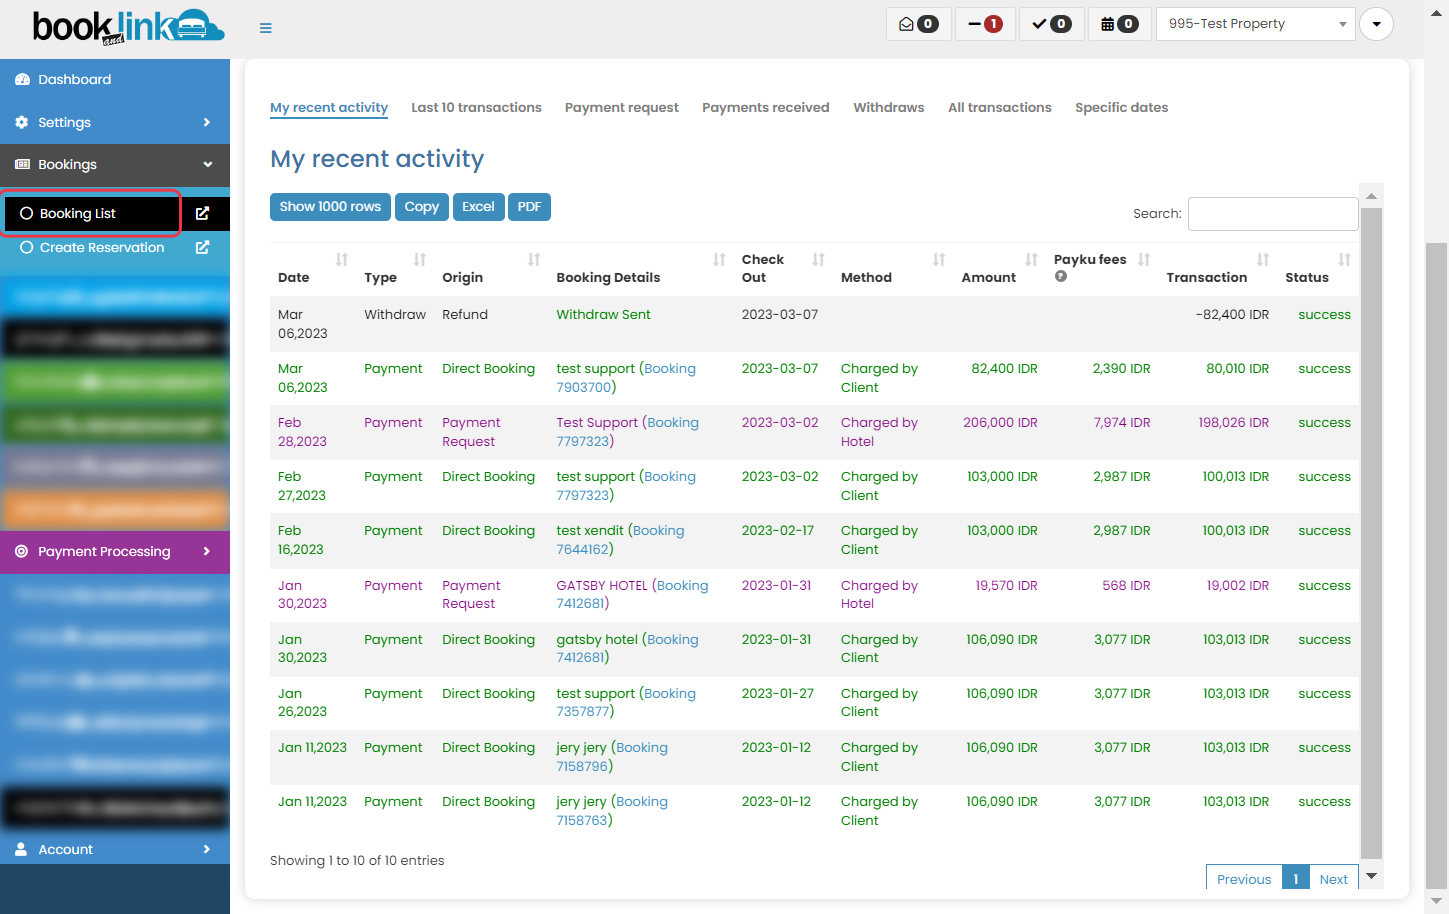Image resolution: width=1449 pixels, height=914 pixels.
Task: Open Booking List in new window icon
Action: point(202,213)
